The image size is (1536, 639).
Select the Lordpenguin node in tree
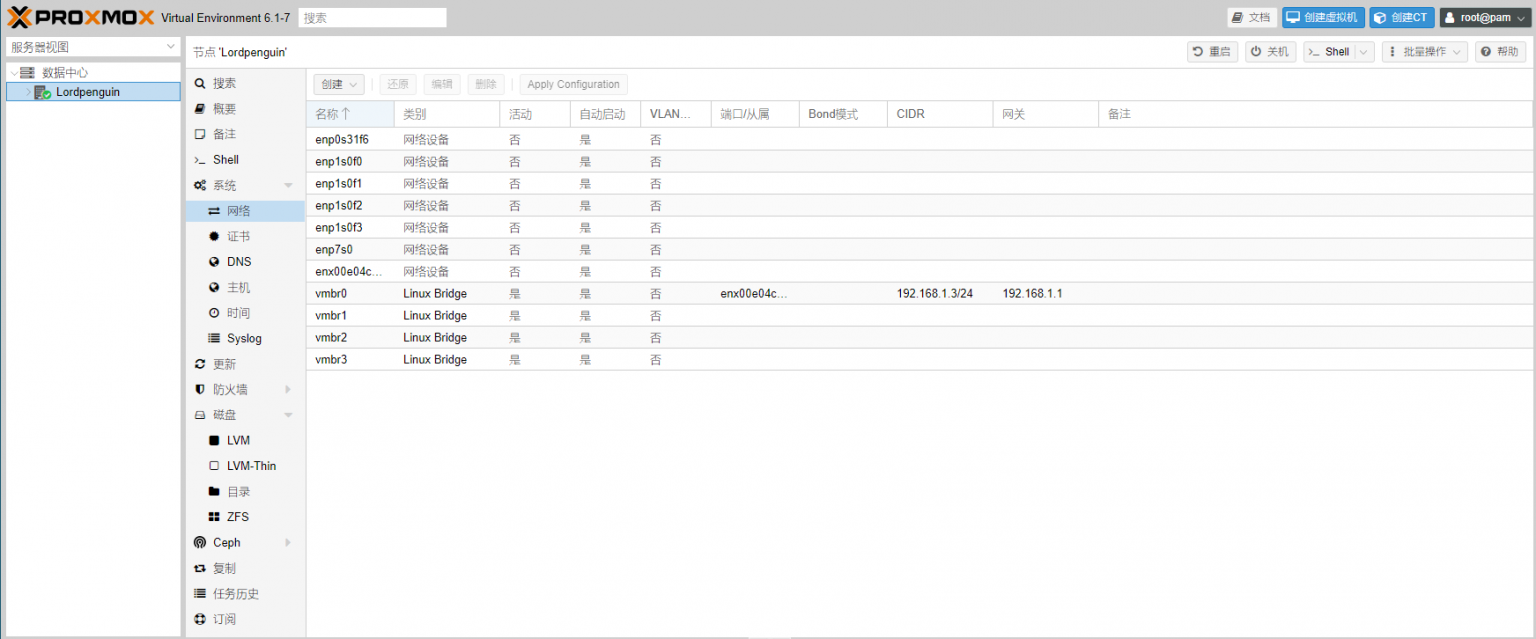tap(88, 92)
